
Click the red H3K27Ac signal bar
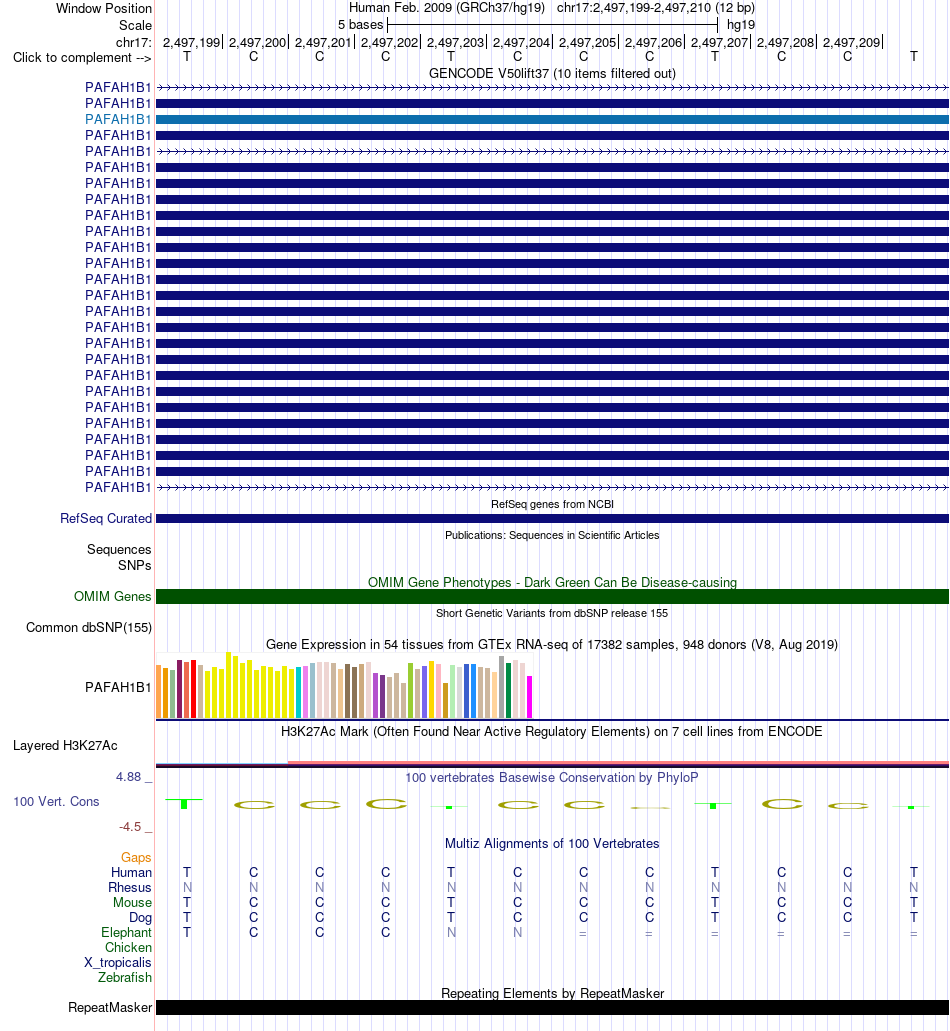pyautogui.click(x=618, y=763)
